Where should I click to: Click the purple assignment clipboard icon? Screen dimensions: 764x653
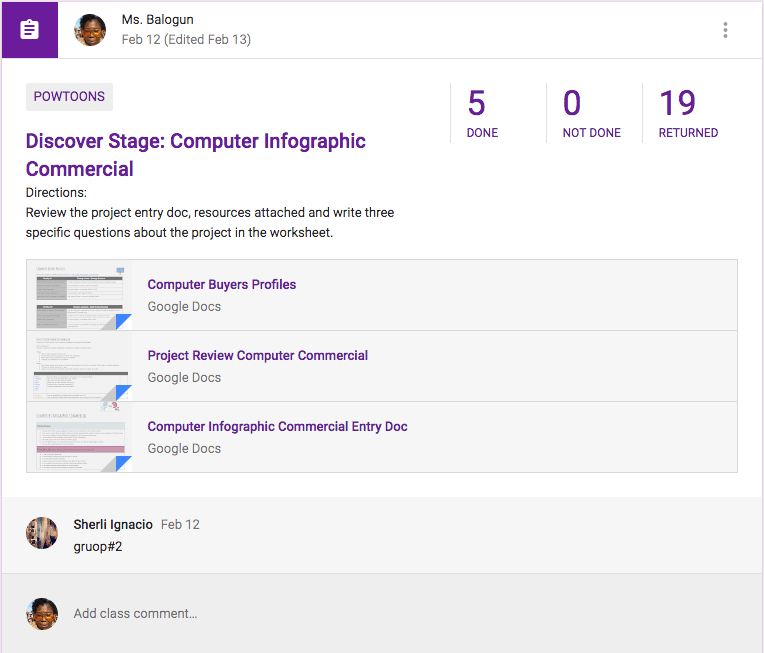point(30,30)
